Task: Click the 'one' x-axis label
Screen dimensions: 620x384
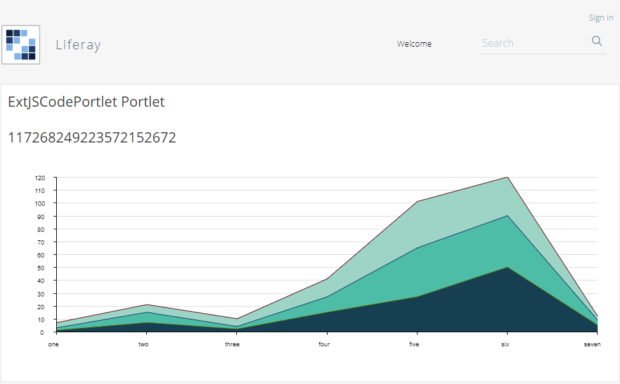Action: pos(53,344)
